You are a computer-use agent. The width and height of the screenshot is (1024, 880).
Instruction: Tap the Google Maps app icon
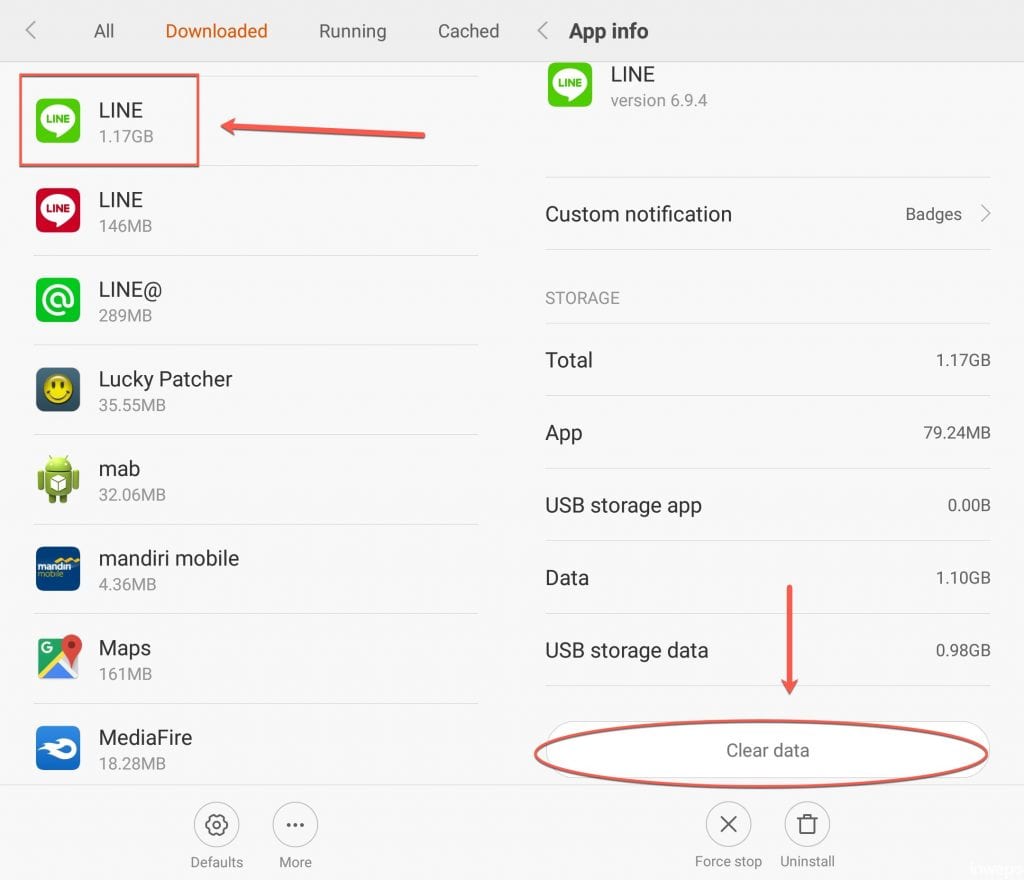pos(59,657)
